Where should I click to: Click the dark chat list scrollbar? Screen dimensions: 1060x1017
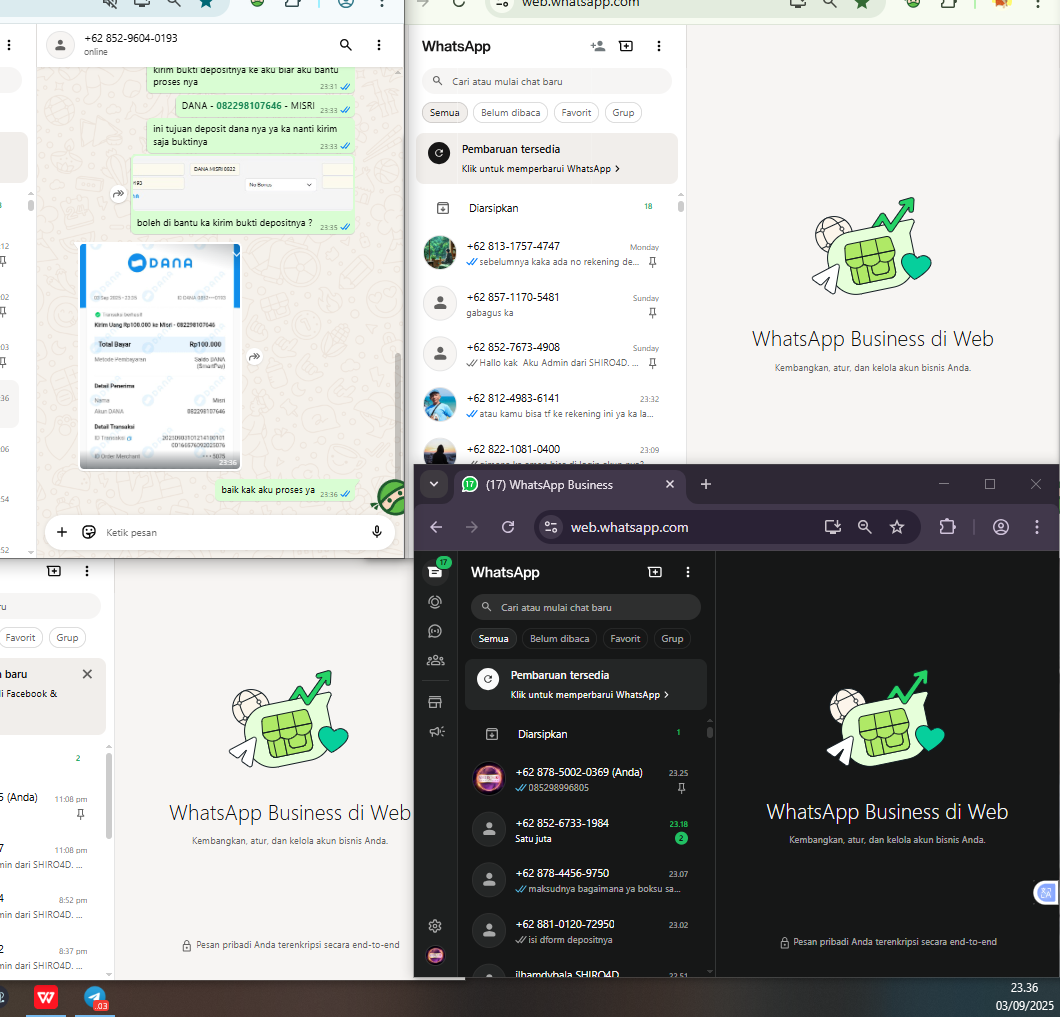tap(709, 732)
